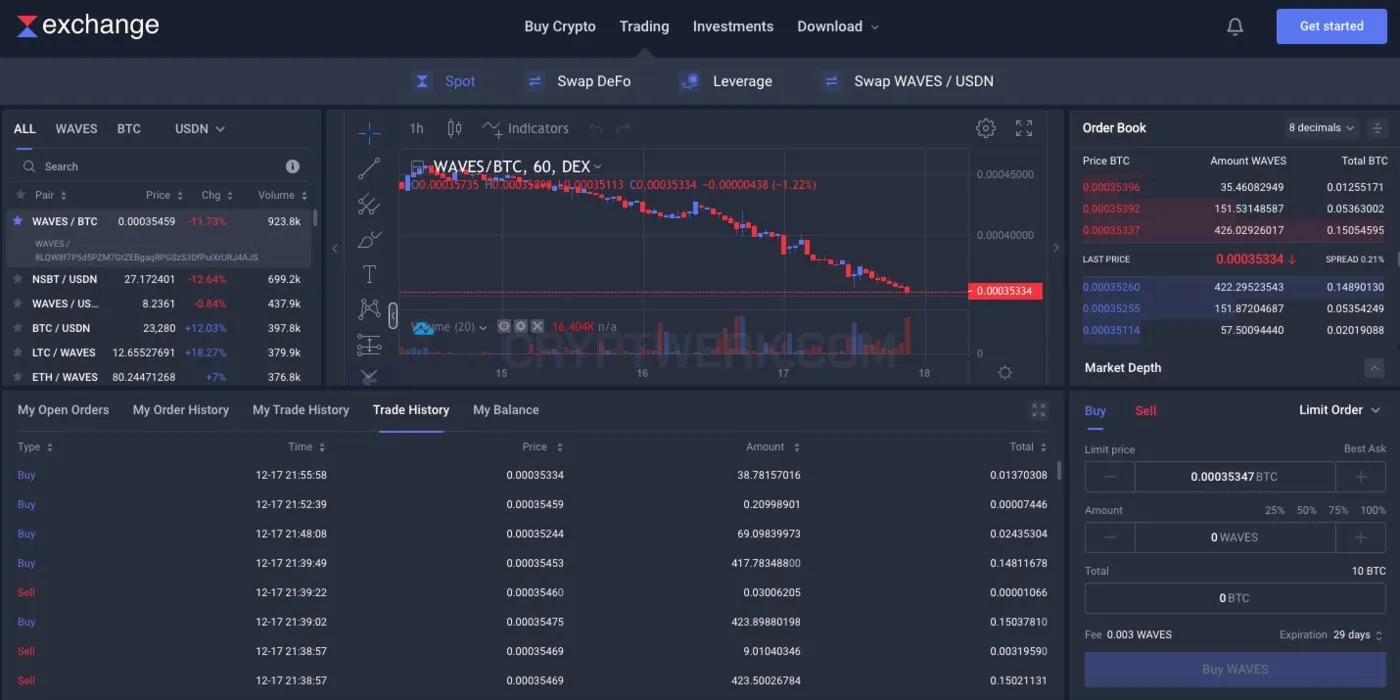This screenshot has width=1400, height=700.
Task: Open the chart Indicators menu
Action: [525, 128]
